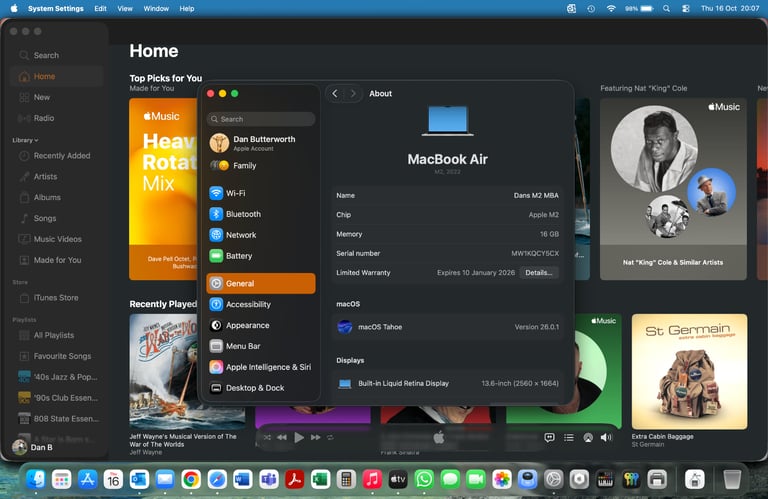The image size is (768, 499).
Task: Open WhatsApp from the Dock
Action: pyautogui.click(x=424, y=480)
